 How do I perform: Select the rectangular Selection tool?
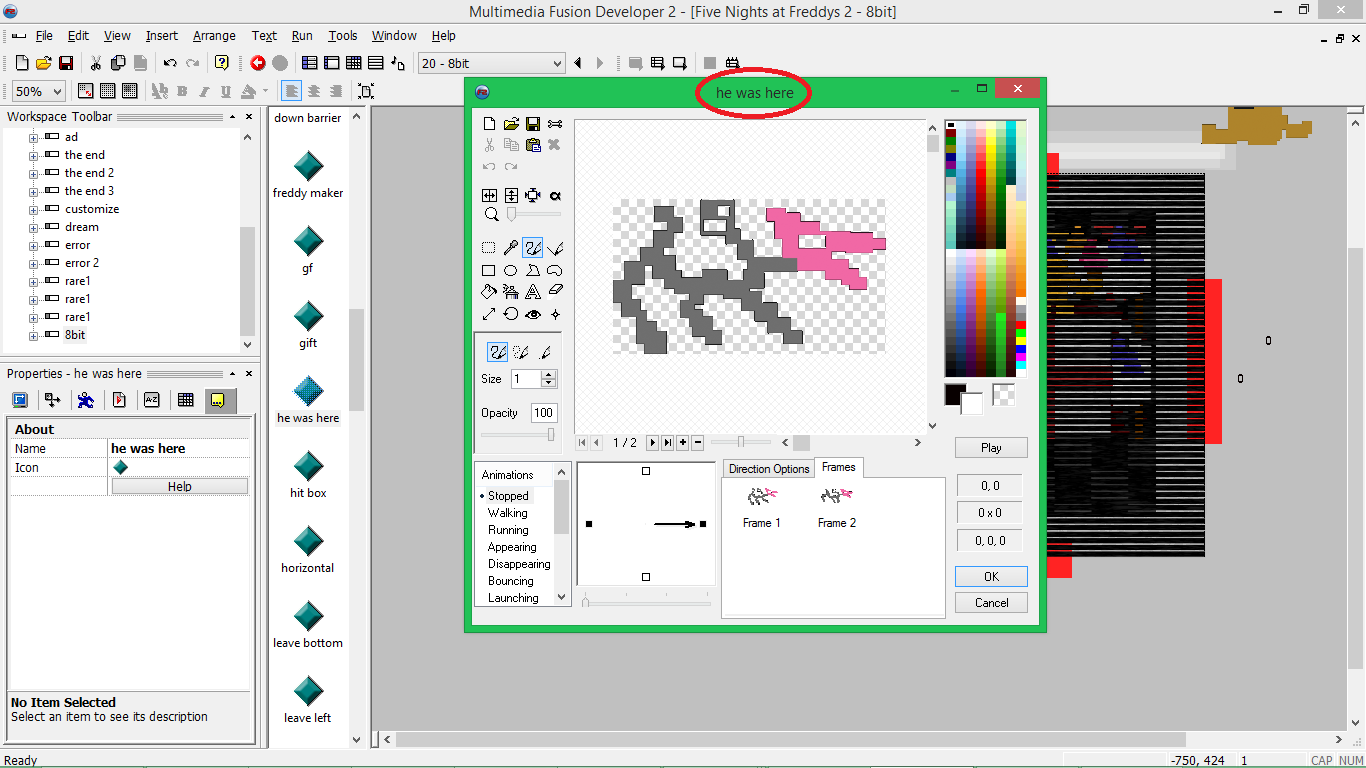[x=489, y=247]
